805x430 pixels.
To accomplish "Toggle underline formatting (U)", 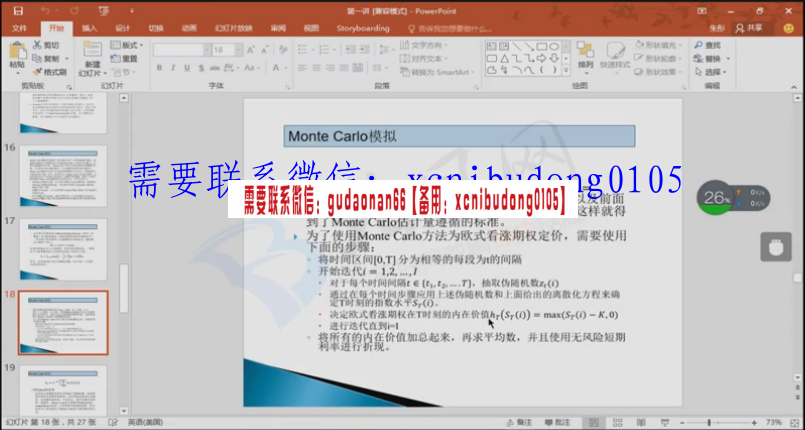I will click(185, 68).
